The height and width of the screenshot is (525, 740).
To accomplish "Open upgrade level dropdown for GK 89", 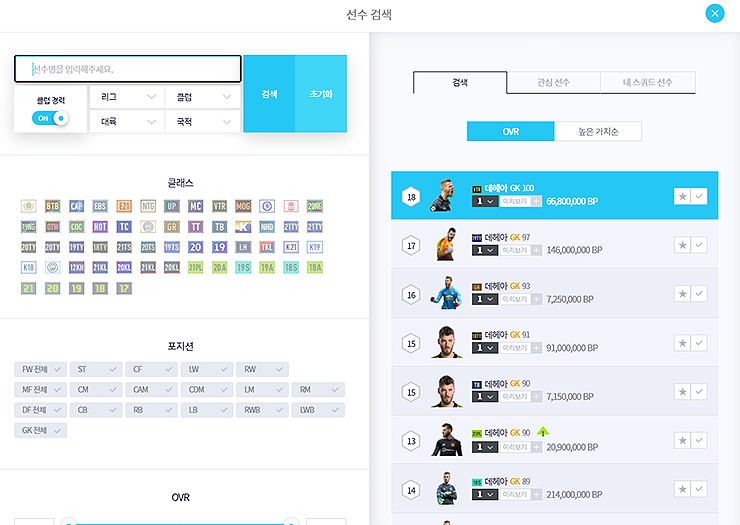I will pyautogui.click(x=485, y=494).
